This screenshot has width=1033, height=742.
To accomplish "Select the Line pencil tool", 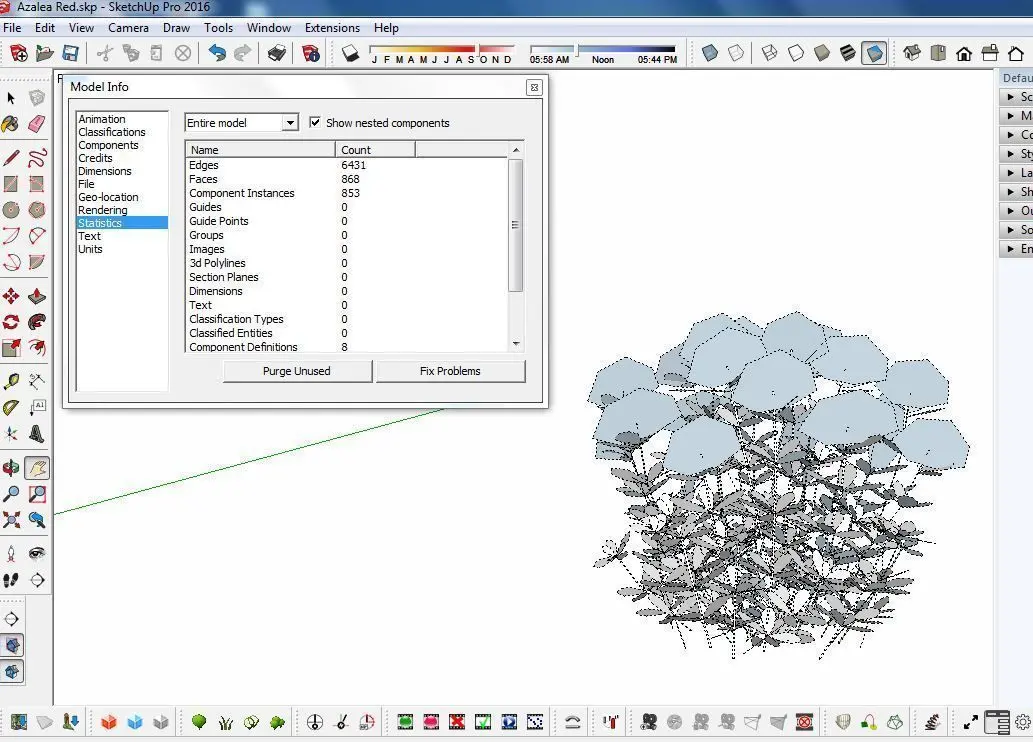I will click(11, 157).
